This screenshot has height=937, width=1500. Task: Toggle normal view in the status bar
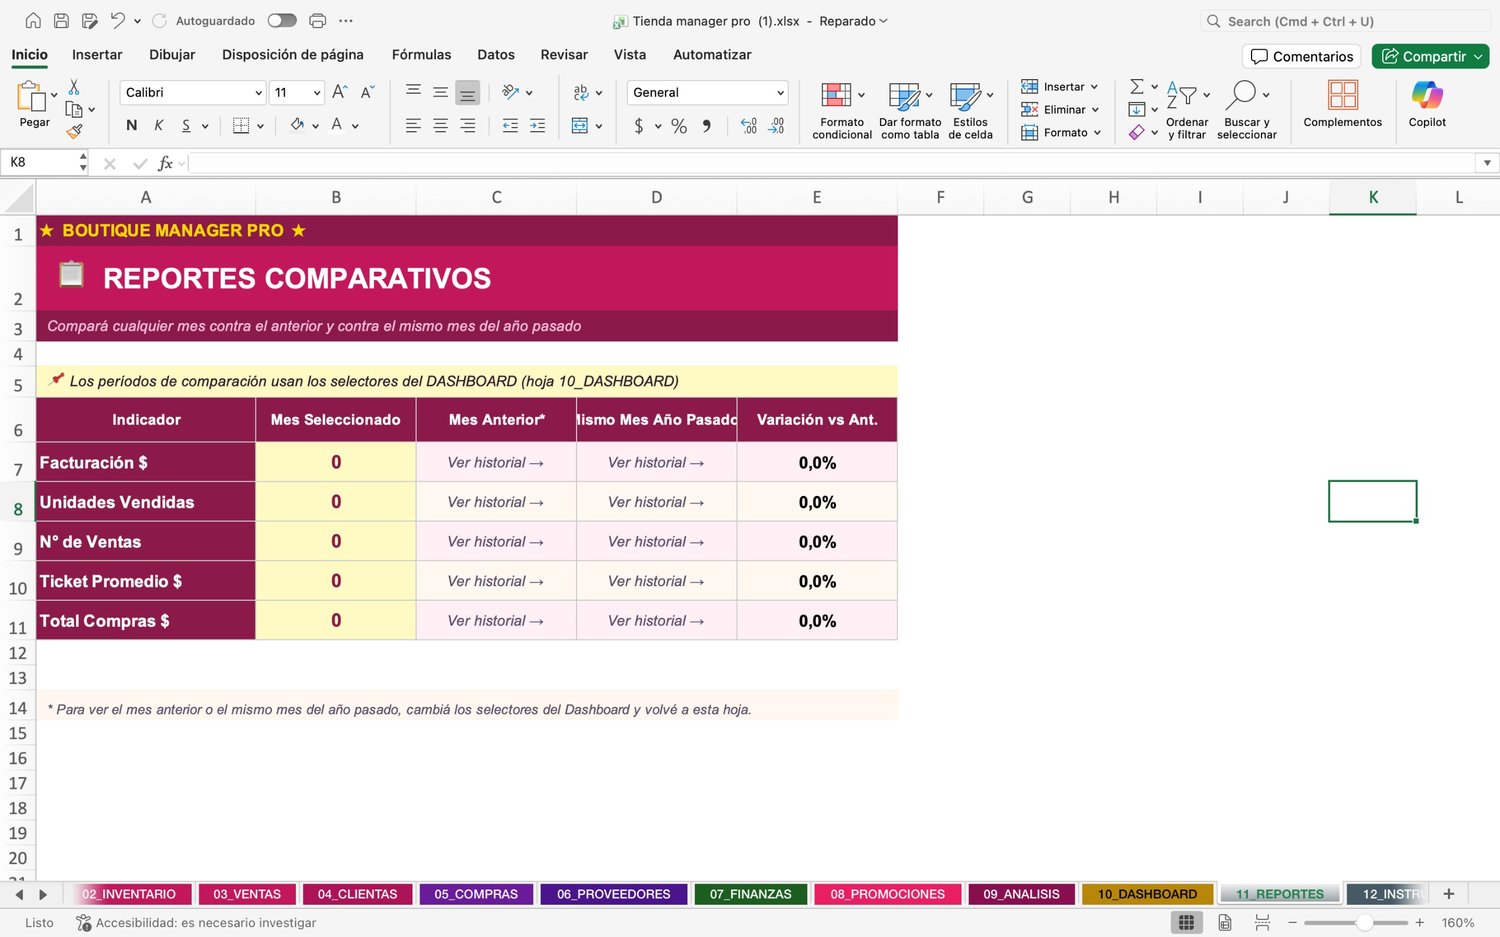1186,923
